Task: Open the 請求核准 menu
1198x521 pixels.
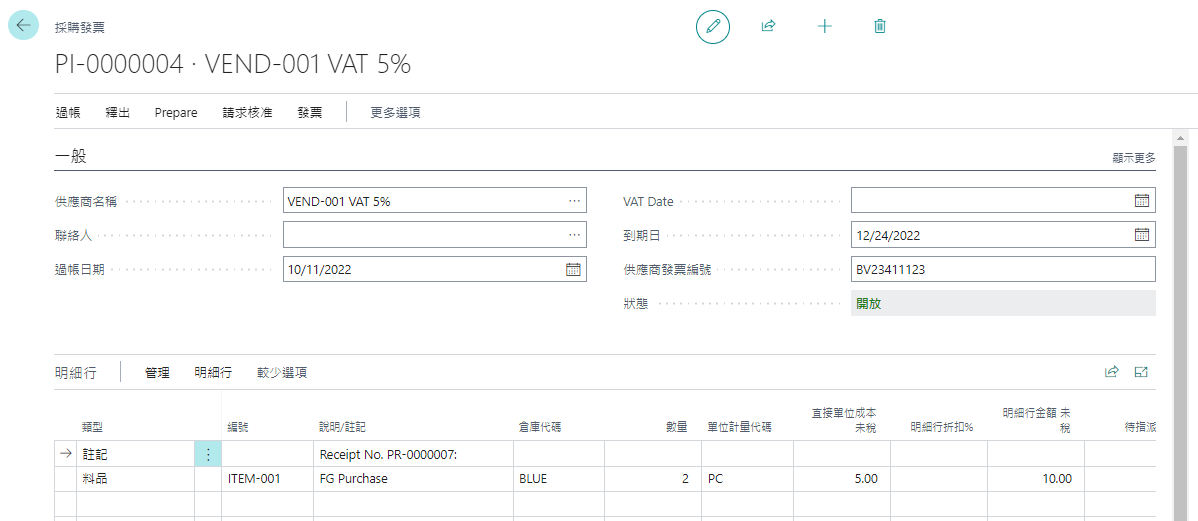Action: [x=248, y=112]
